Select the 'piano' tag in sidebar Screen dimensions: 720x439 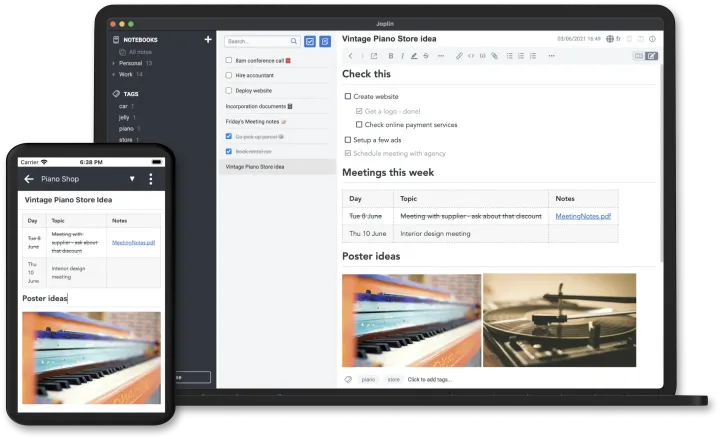[126, 128]
